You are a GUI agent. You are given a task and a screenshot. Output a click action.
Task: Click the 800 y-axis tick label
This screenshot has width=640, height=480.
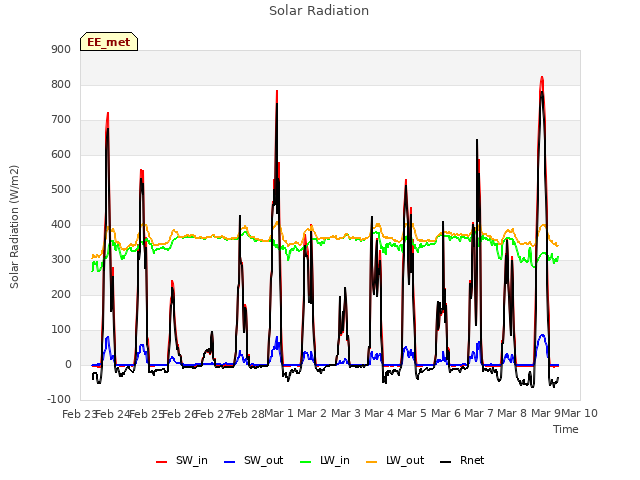click(x=61, y=84)
